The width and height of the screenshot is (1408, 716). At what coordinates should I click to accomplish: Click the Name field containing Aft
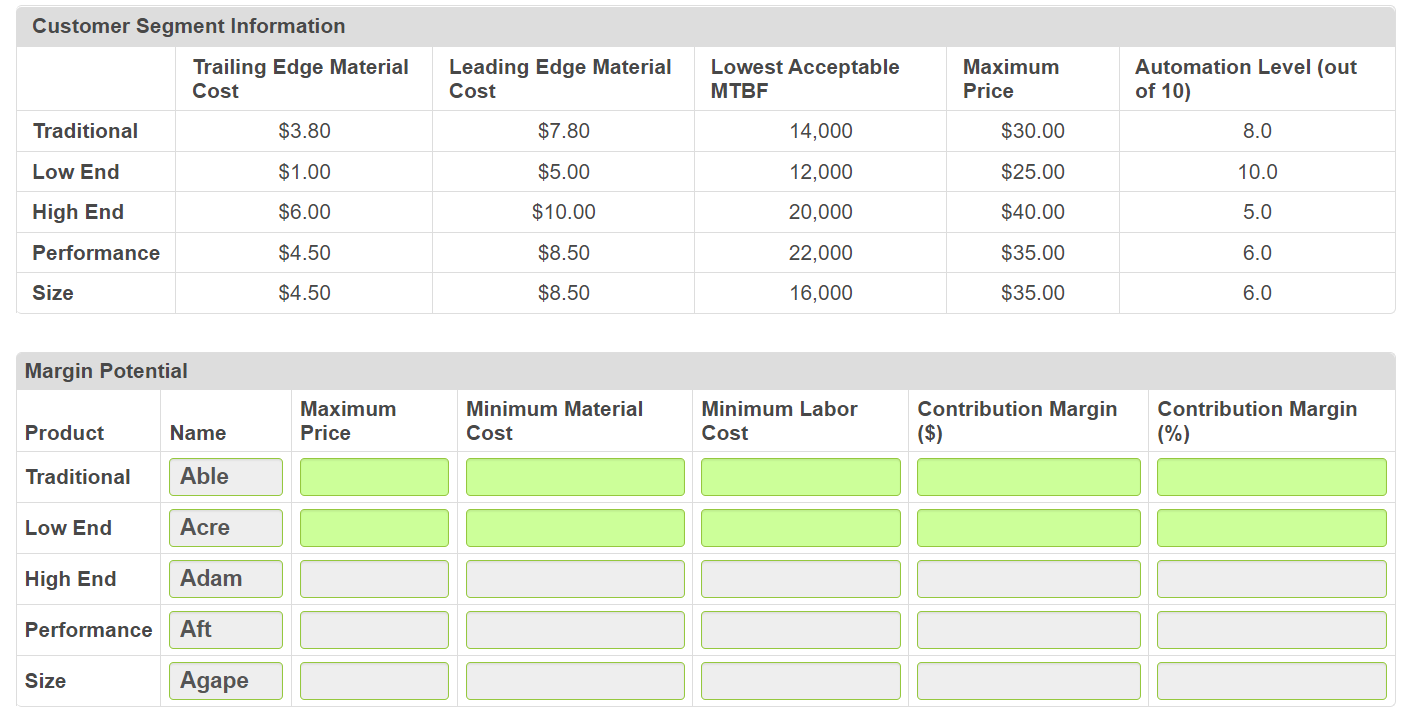[225, 629]
